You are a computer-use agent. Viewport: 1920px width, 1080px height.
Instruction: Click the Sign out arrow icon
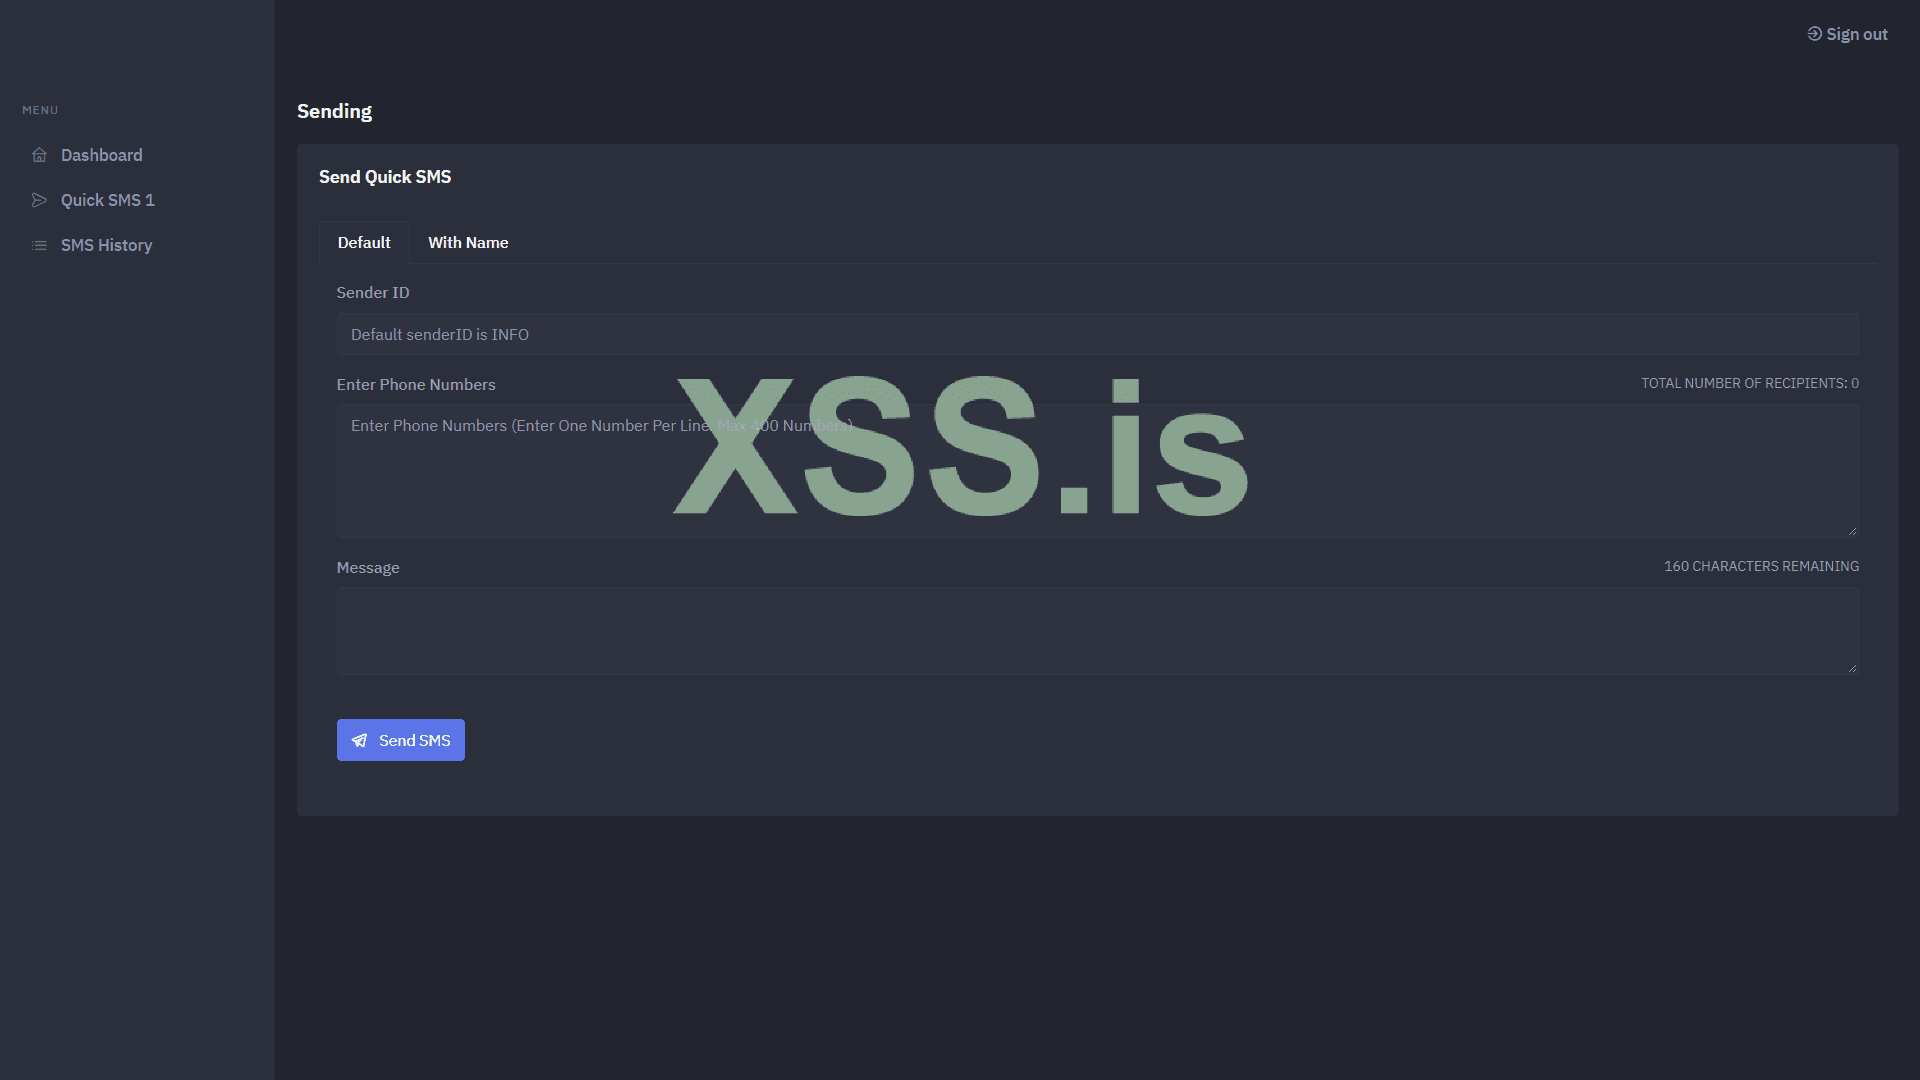pos(1814,34)
